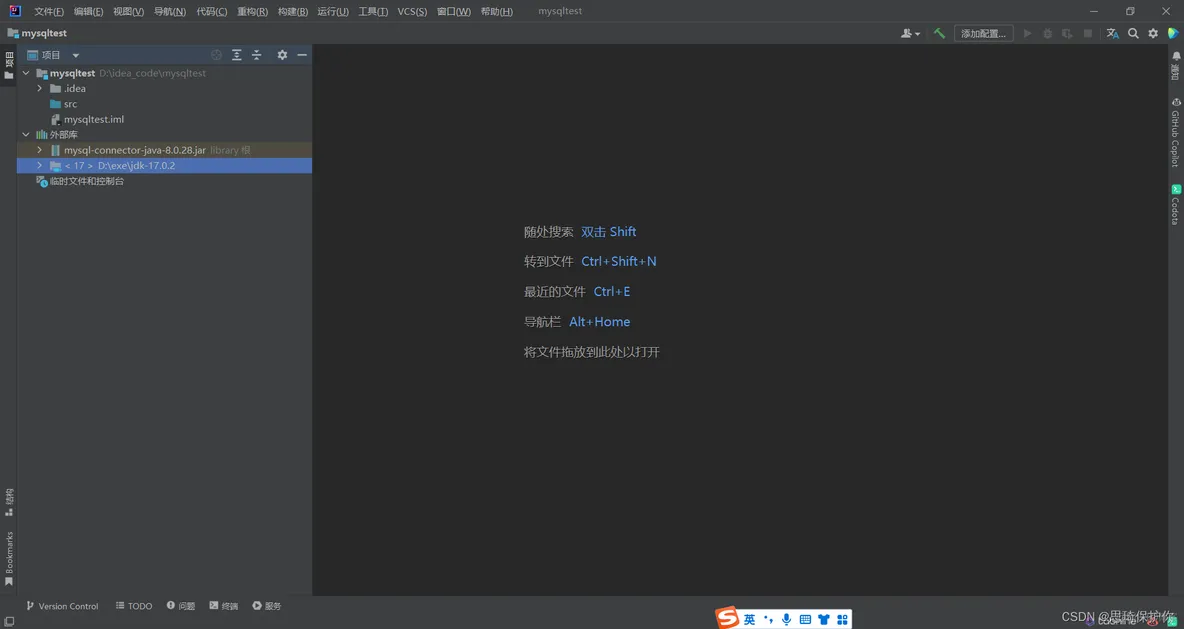The image size is (1184, 629).
Task: Open project panel options gear icon
Action: coord(282,55)
